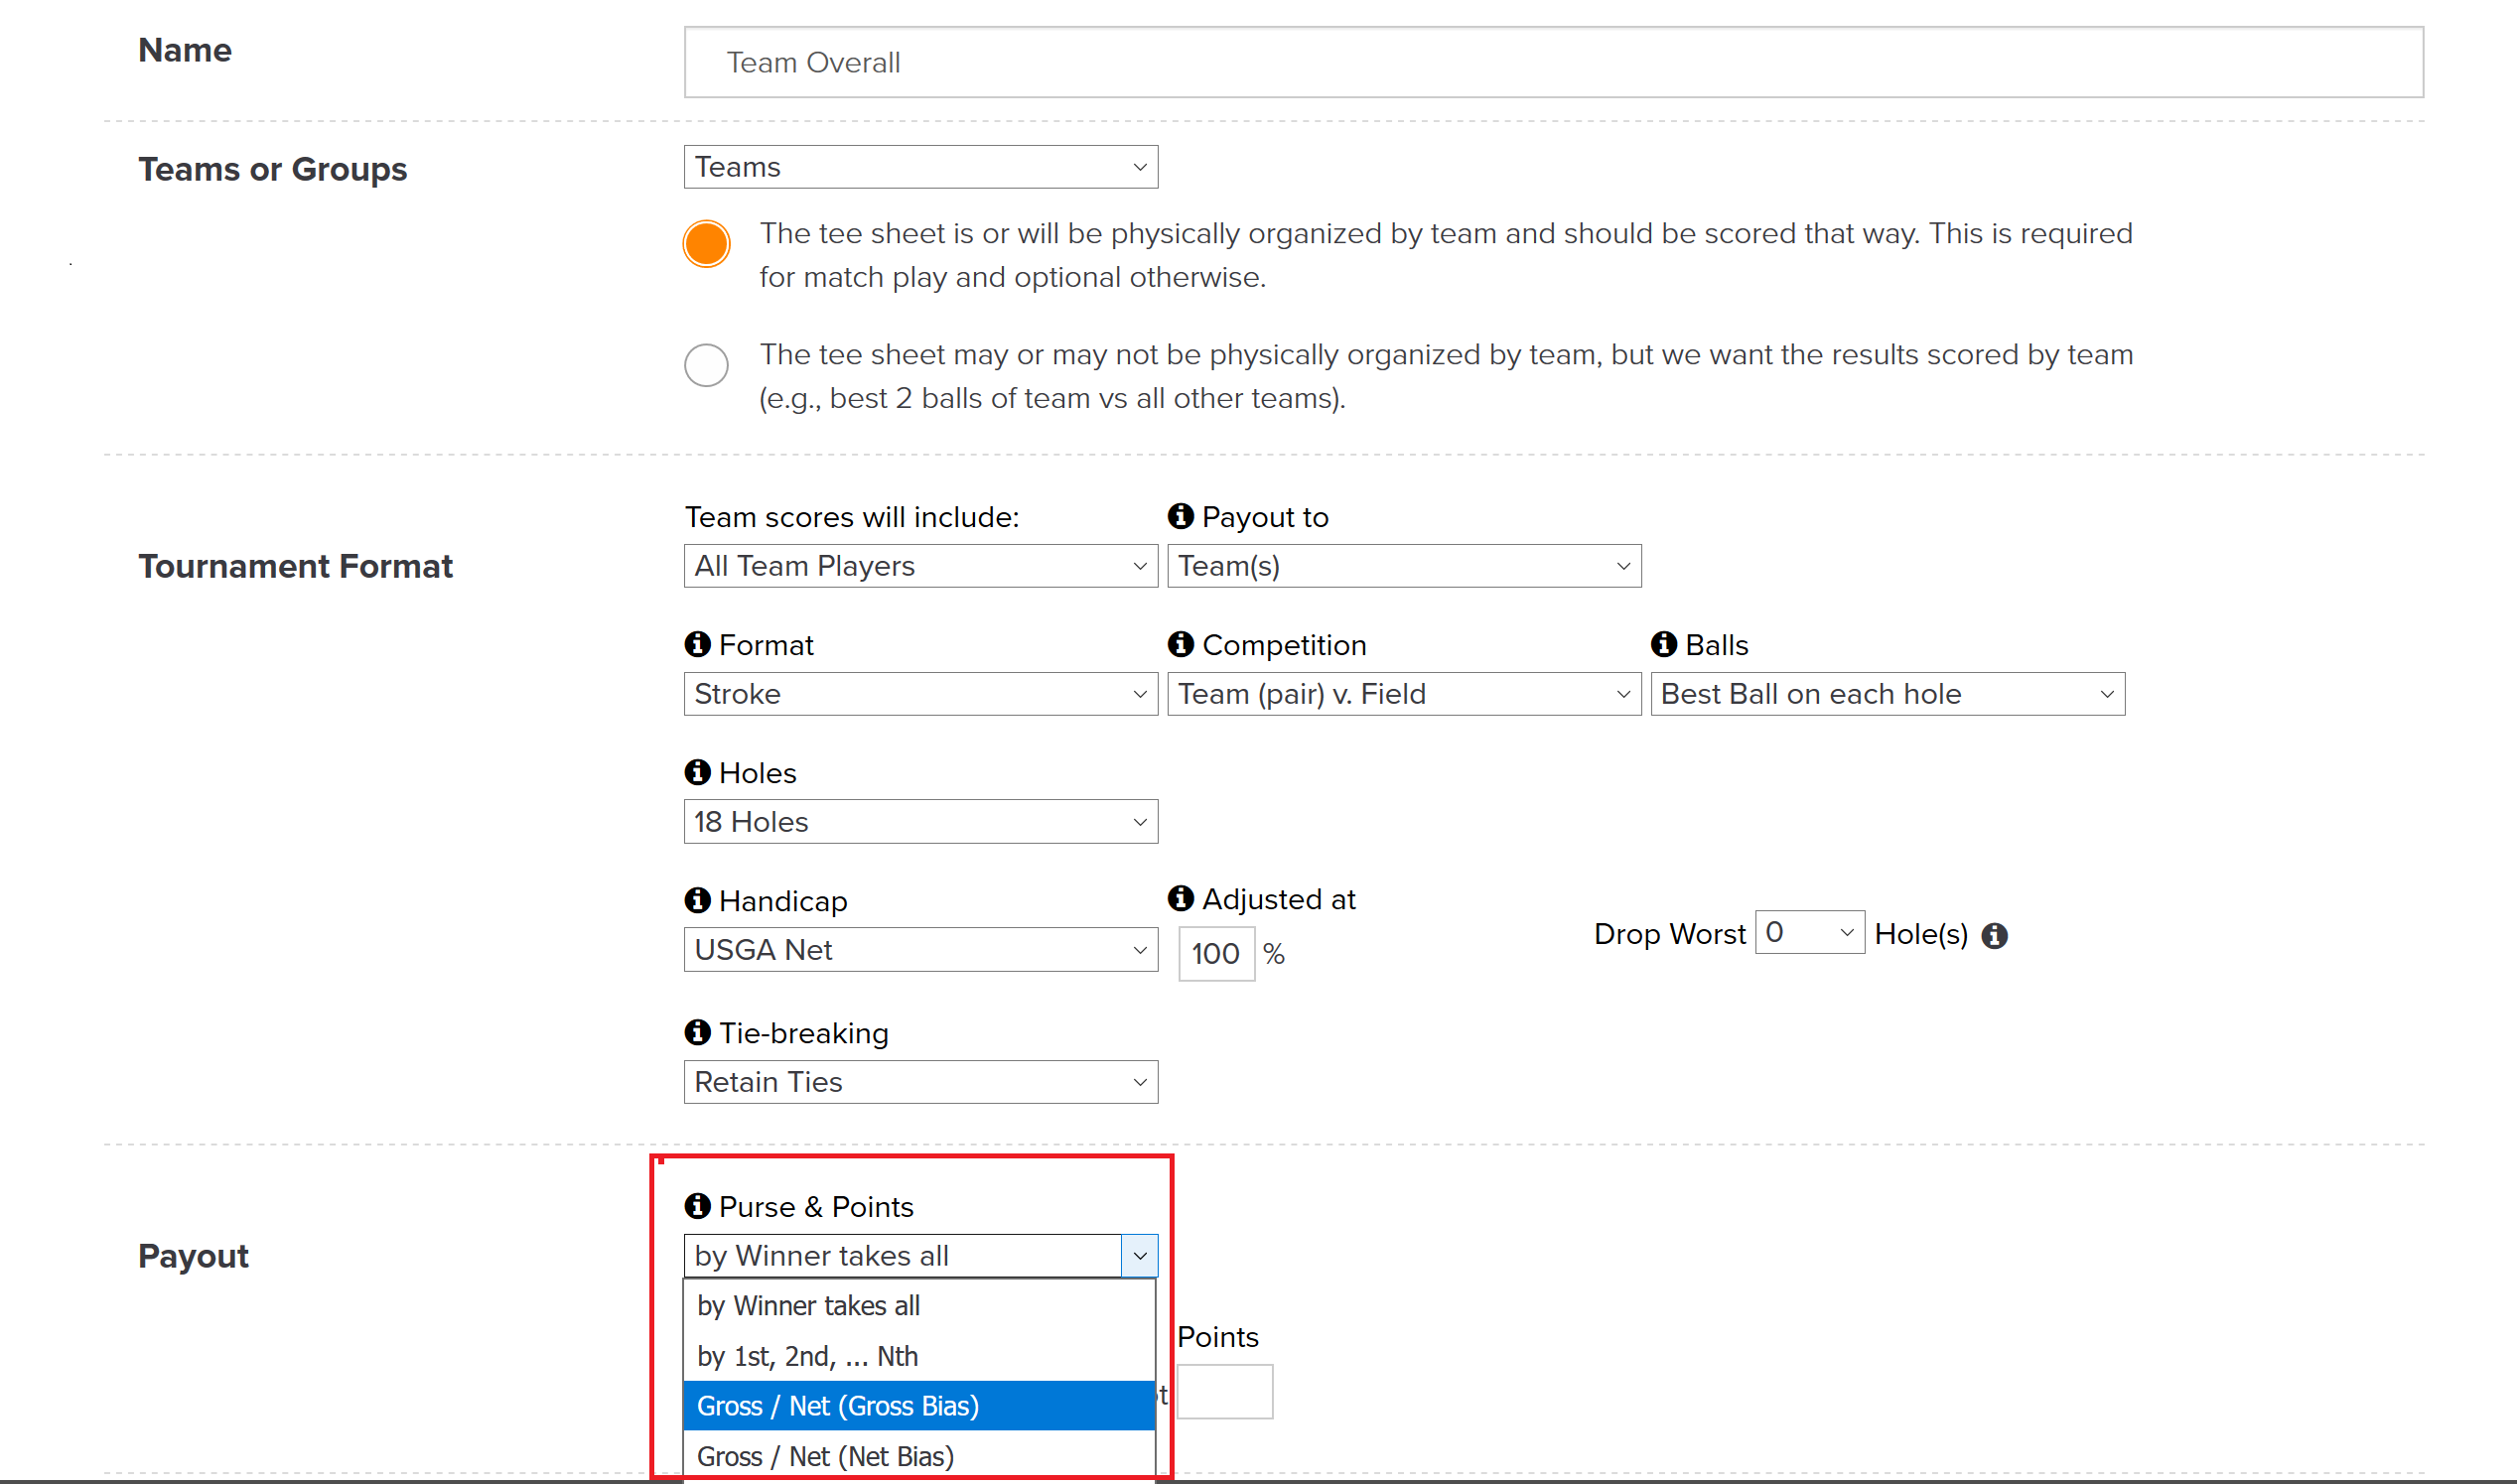Click the Adjusted at info icon
This screenshot has height=1484, width=2517.
[1180, 898]
